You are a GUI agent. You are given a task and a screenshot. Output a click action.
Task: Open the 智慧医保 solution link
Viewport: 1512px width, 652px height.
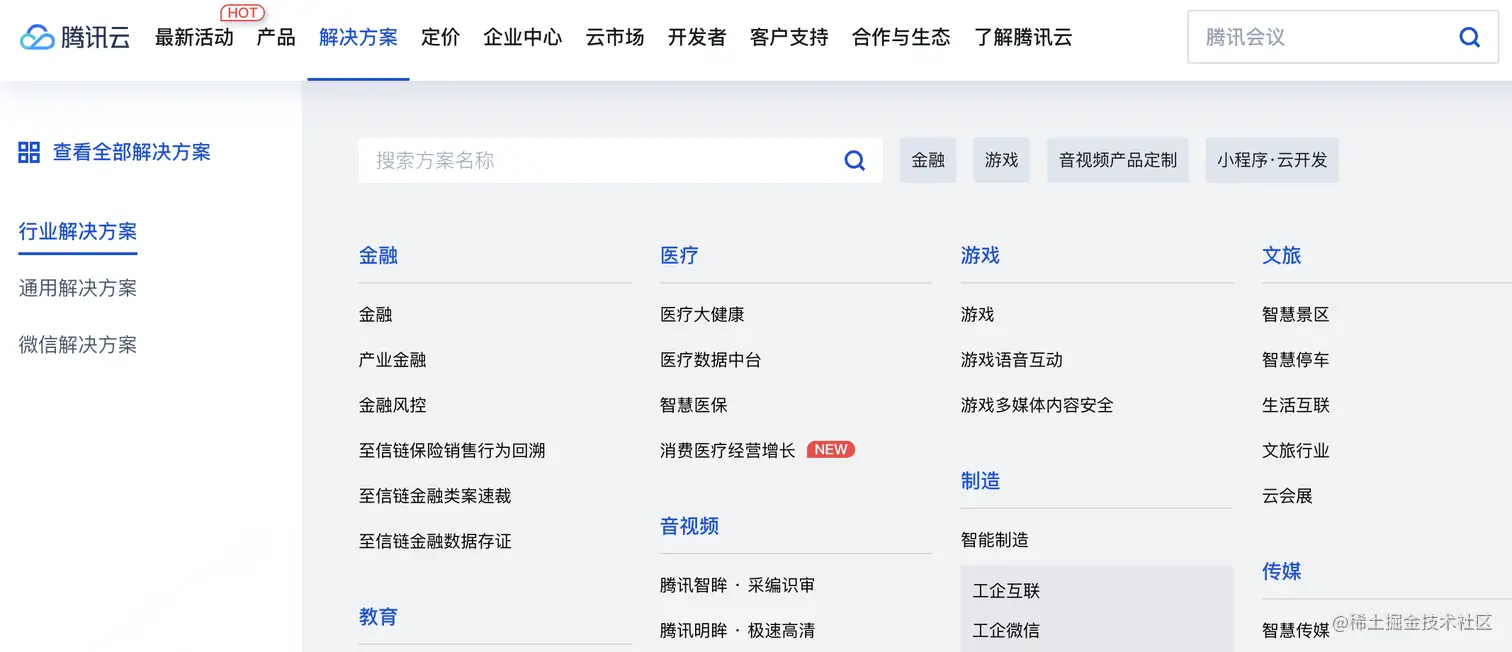click(693, 405)
